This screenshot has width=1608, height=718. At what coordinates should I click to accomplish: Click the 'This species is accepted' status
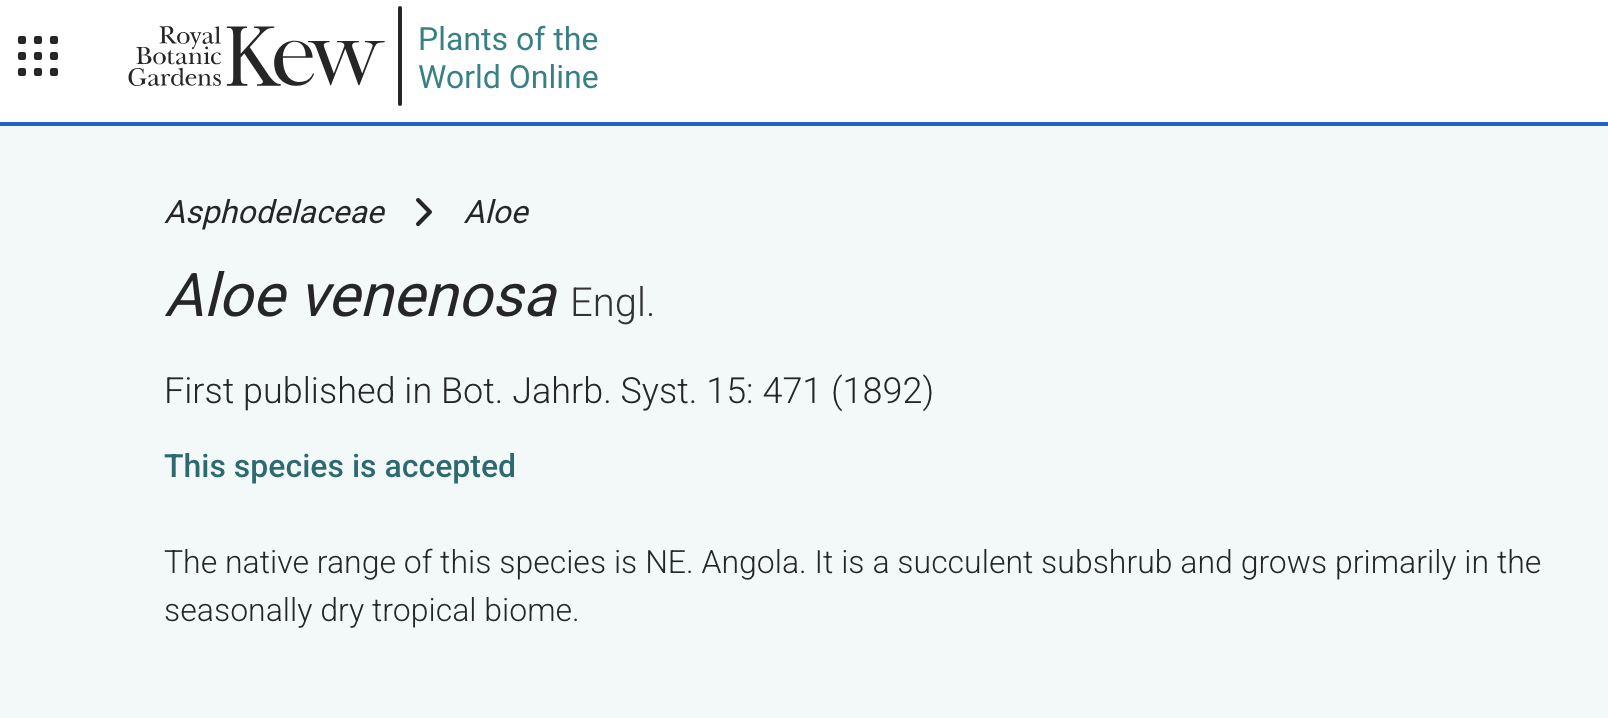pos(340,466)
